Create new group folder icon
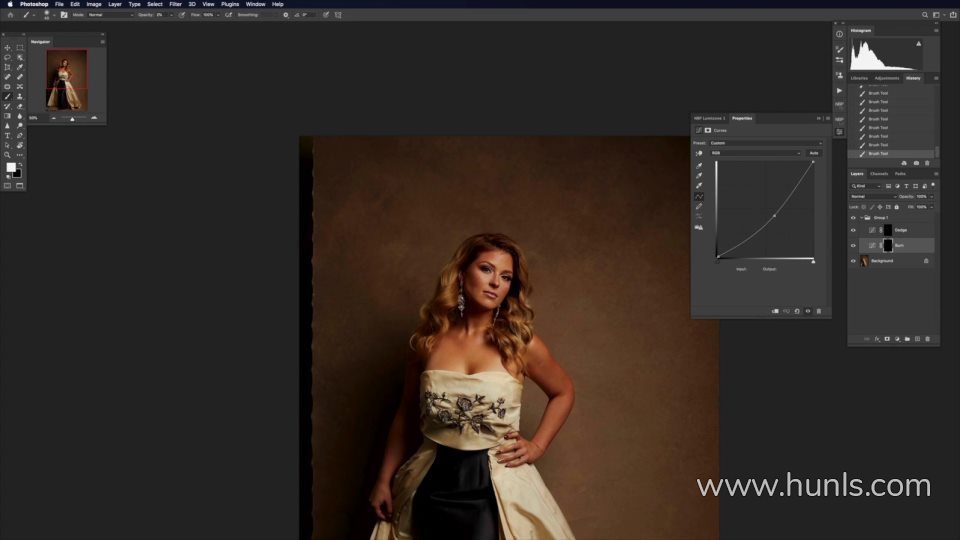Viewport: 960px width, 540px height. pyautogui.click(x=907, y=339)
